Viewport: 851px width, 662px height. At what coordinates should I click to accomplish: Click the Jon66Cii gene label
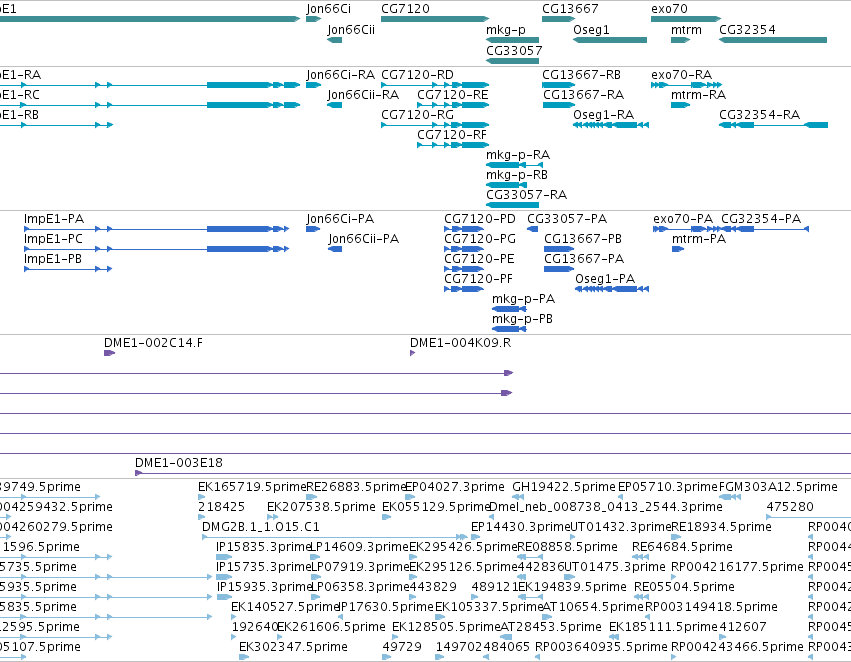tap(351, 29)
